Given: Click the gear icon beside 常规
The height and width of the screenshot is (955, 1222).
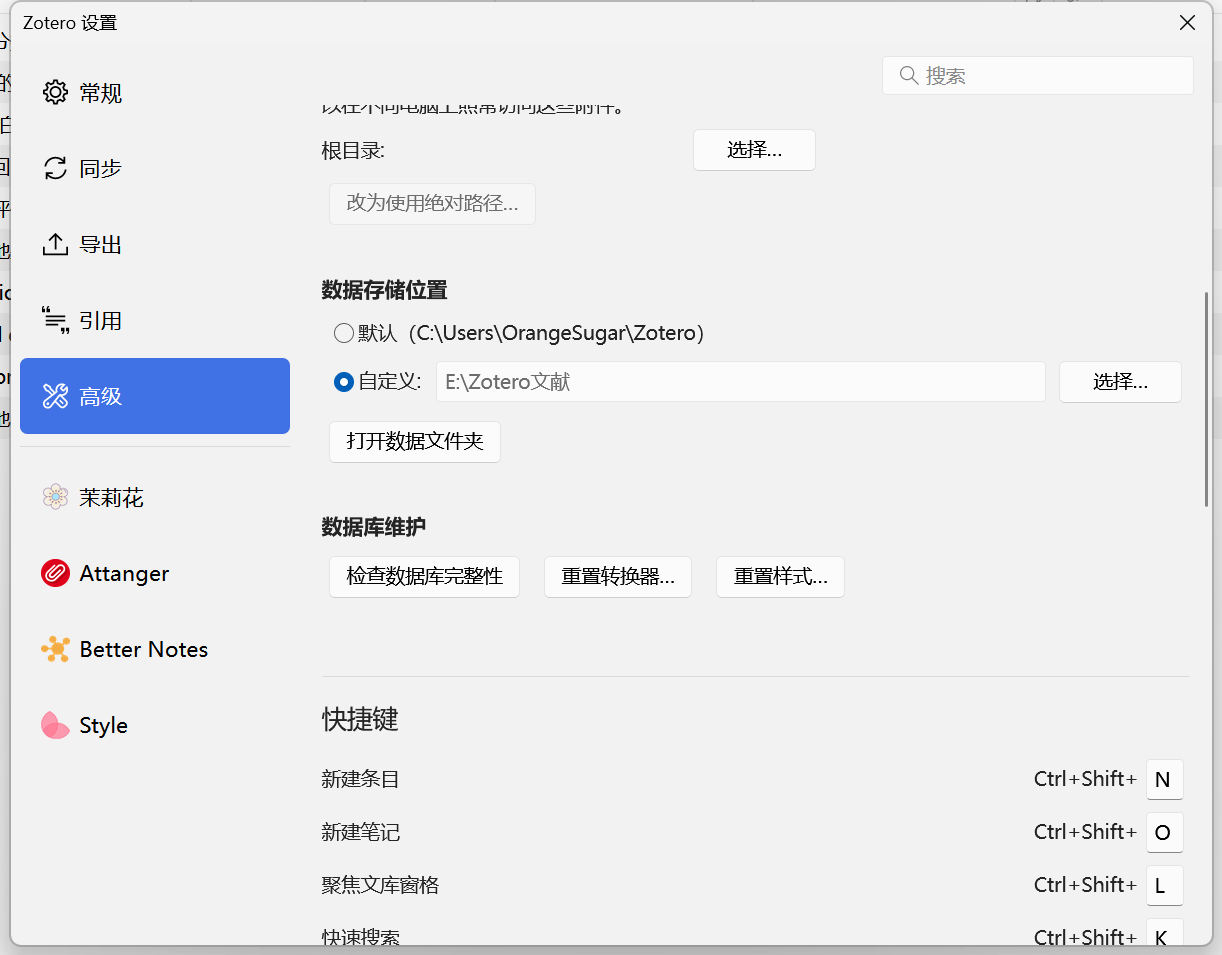Looking at the screenshot, I should pyautogui.click(x=55, y=93).
